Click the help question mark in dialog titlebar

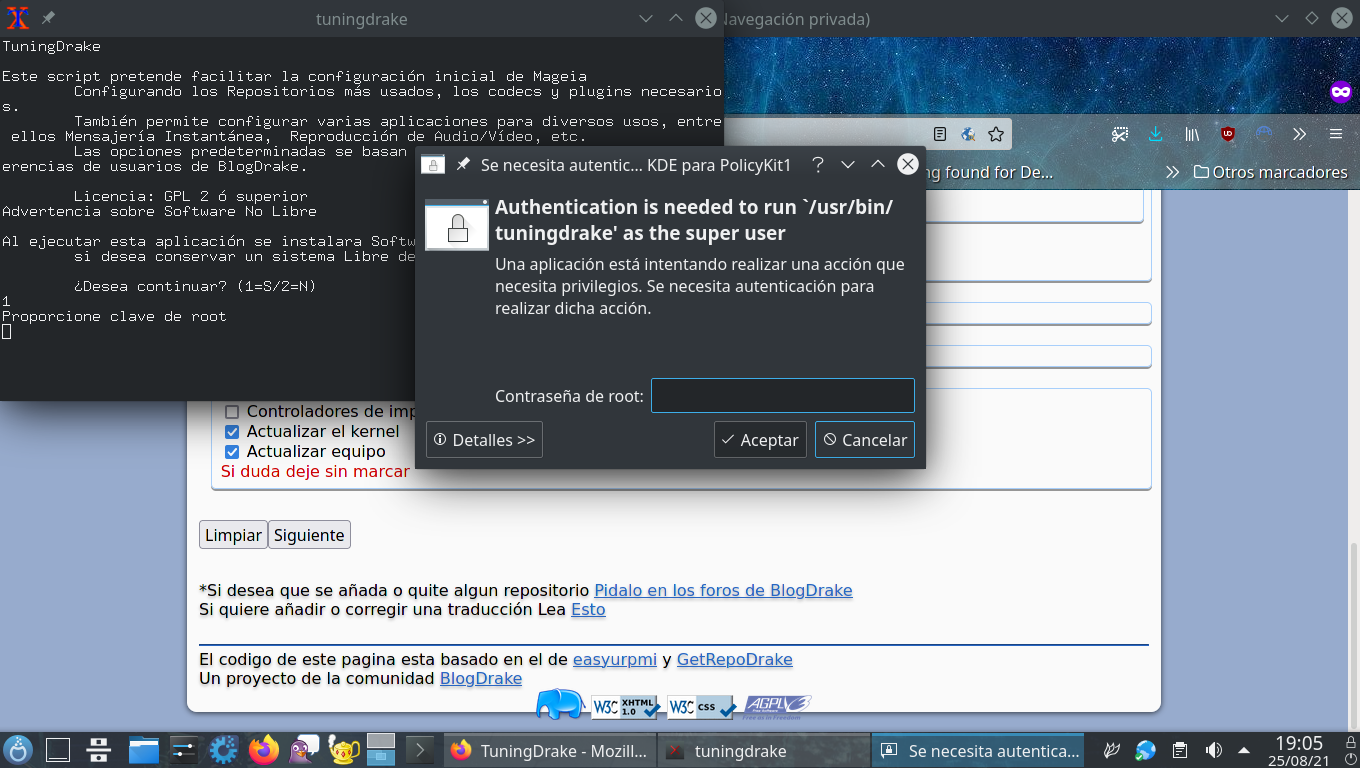click(x=817, y=164)
